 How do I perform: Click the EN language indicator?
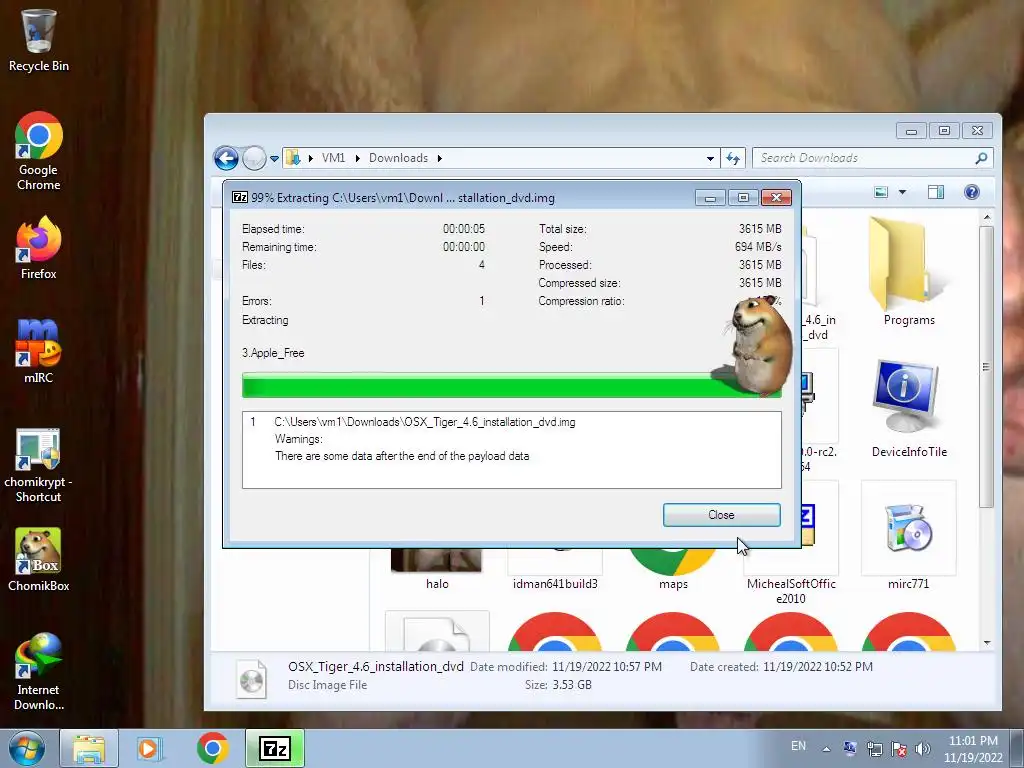coord(798,746)
